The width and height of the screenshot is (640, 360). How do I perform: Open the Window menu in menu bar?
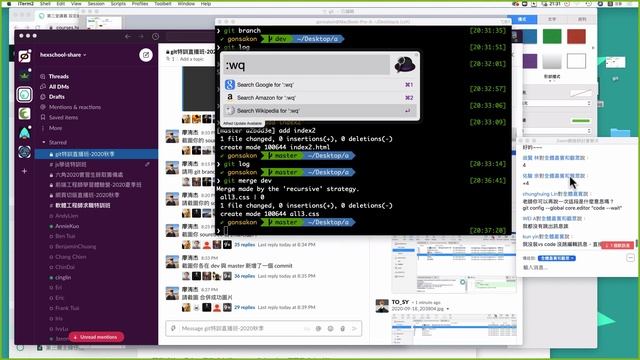pos(186,4)
